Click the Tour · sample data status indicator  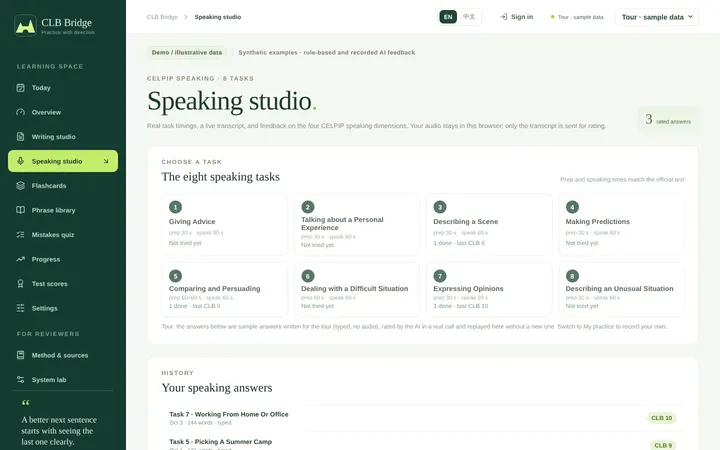point(577,17)
